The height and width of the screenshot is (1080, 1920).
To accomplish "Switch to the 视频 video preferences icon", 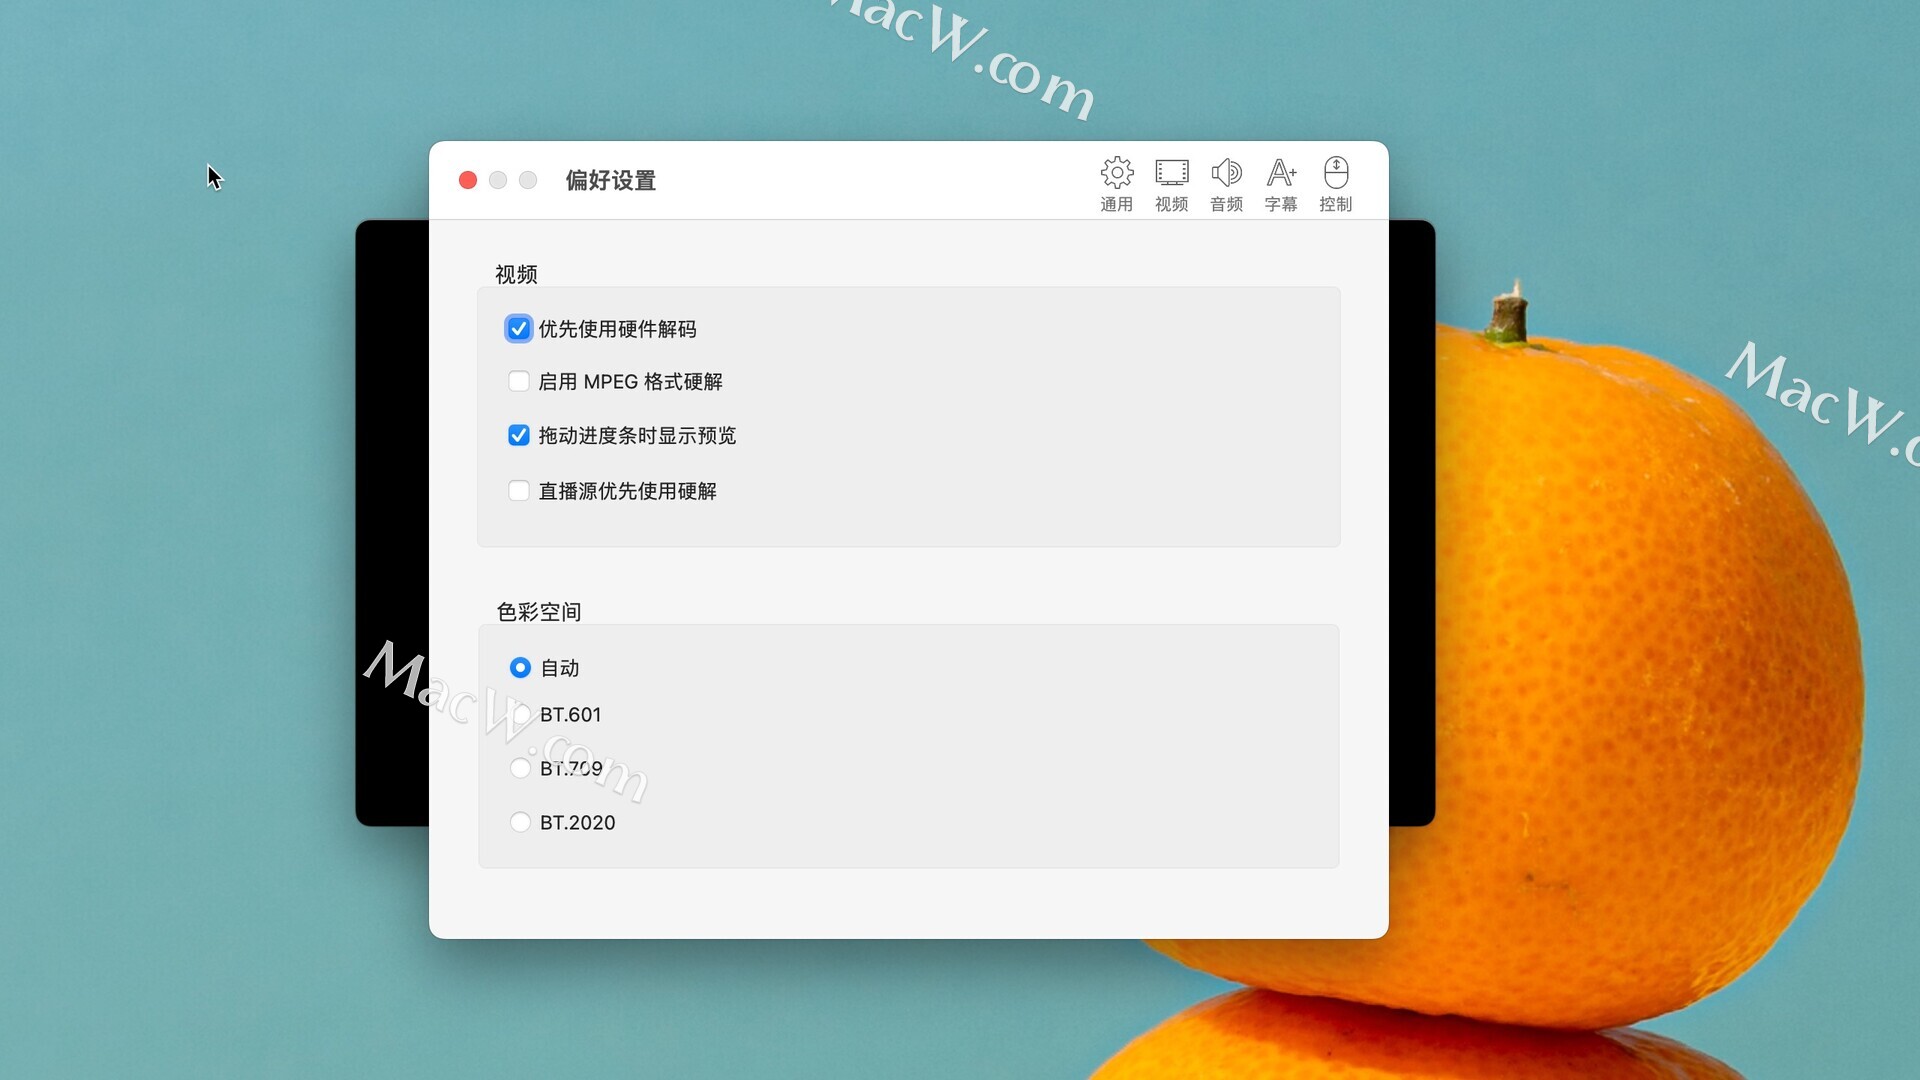I will (x=1171, y=184).
